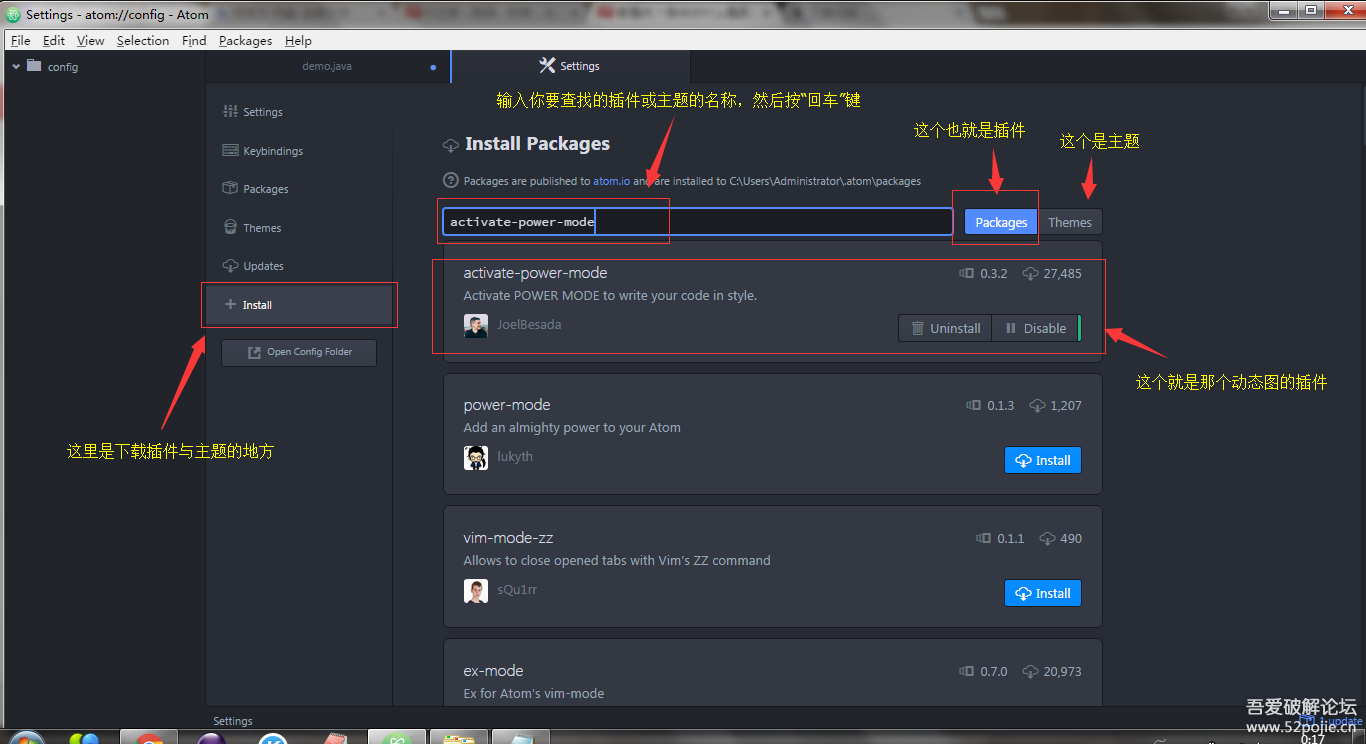1366x744 pixels.
Task: Open the Updates section in sidebar
Action: pos(263,266)
